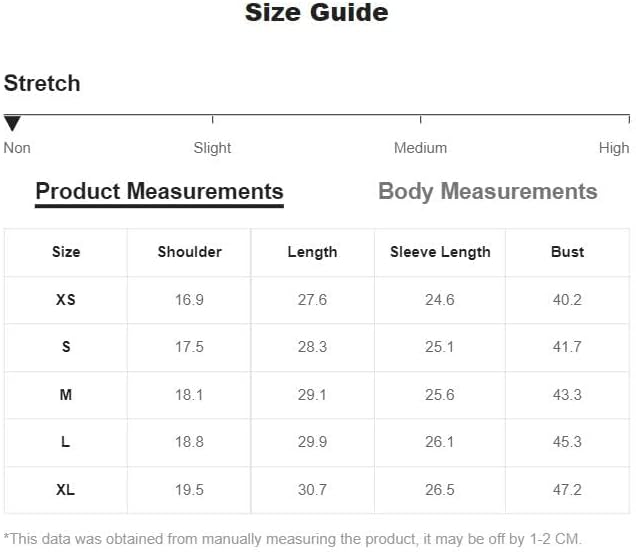Switch to Product Measurements tab
The width and height of the screenshot is (636, 552).
159,192
